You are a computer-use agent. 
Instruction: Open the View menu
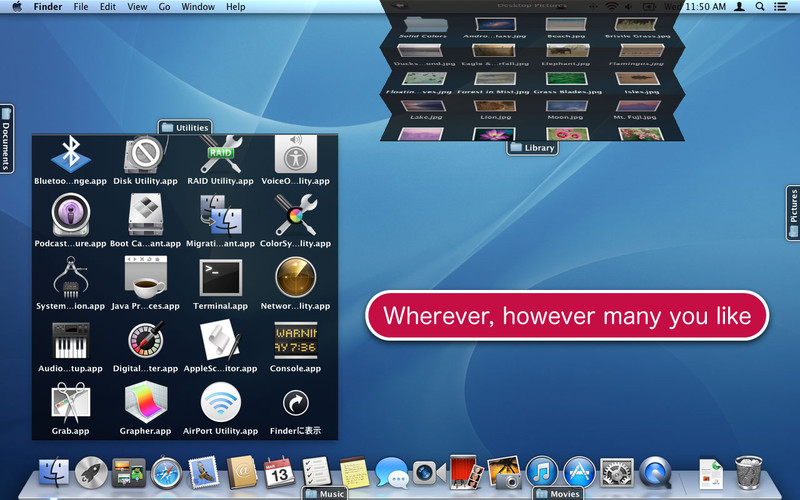(137, 7)
